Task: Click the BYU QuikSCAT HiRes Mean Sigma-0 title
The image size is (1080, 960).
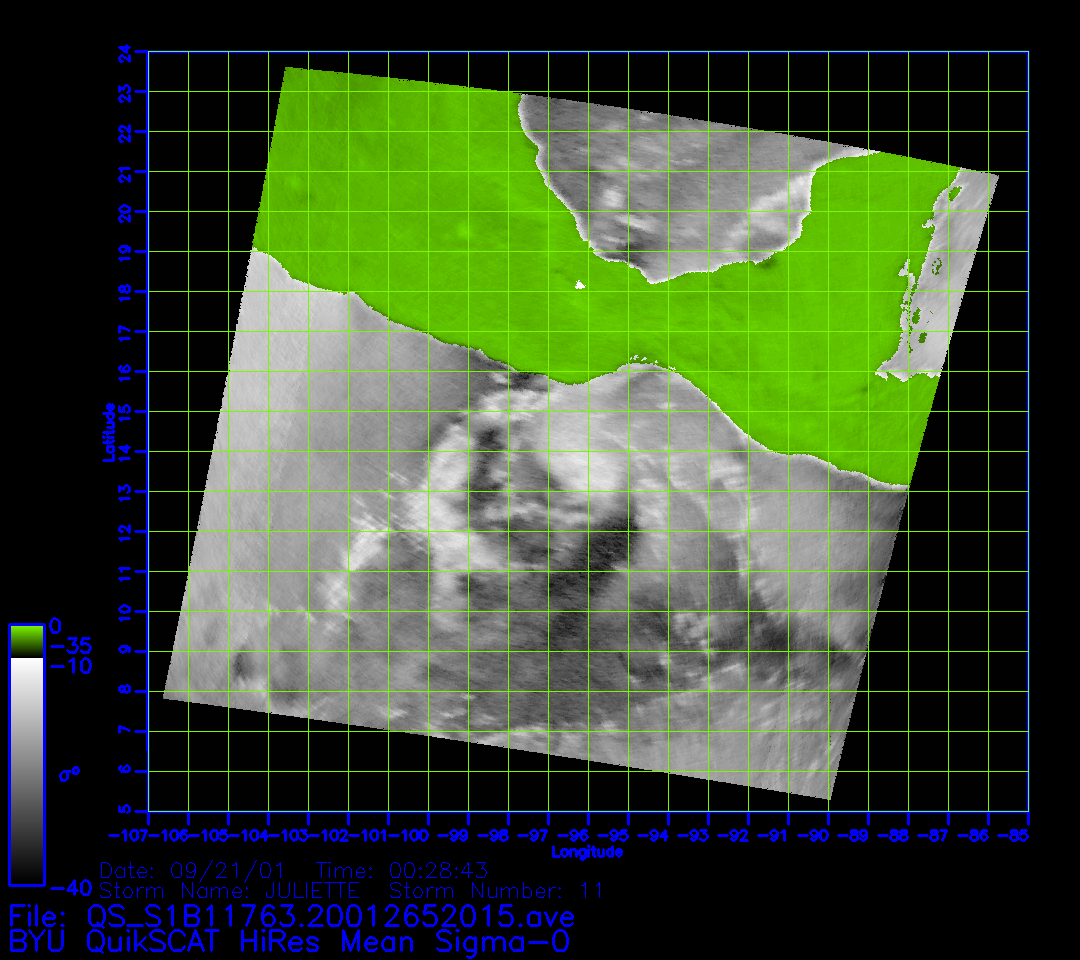Action: (x=290, y=941)
